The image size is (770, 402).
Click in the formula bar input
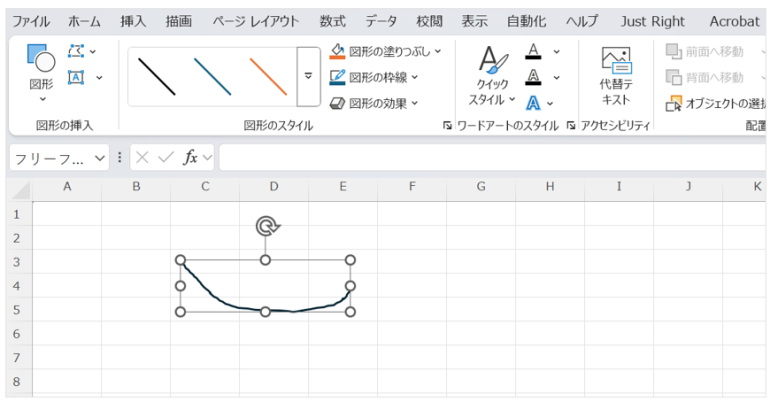coord(493,158)
